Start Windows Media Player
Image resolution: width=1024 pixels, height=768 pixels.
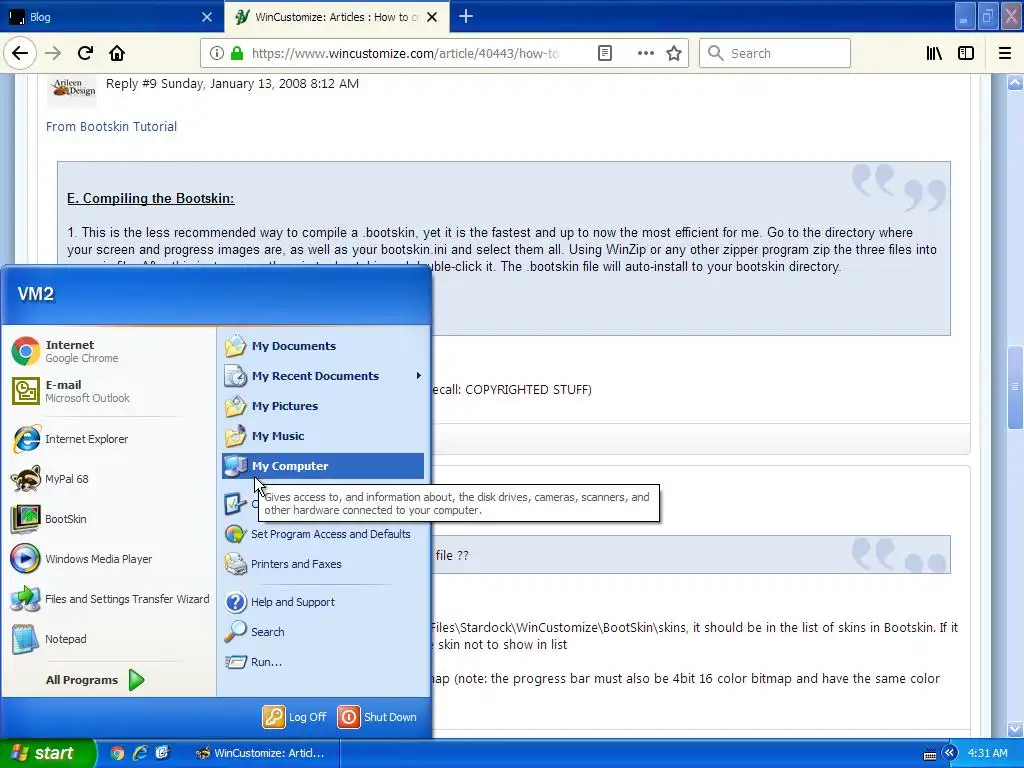tap(82, 558)
